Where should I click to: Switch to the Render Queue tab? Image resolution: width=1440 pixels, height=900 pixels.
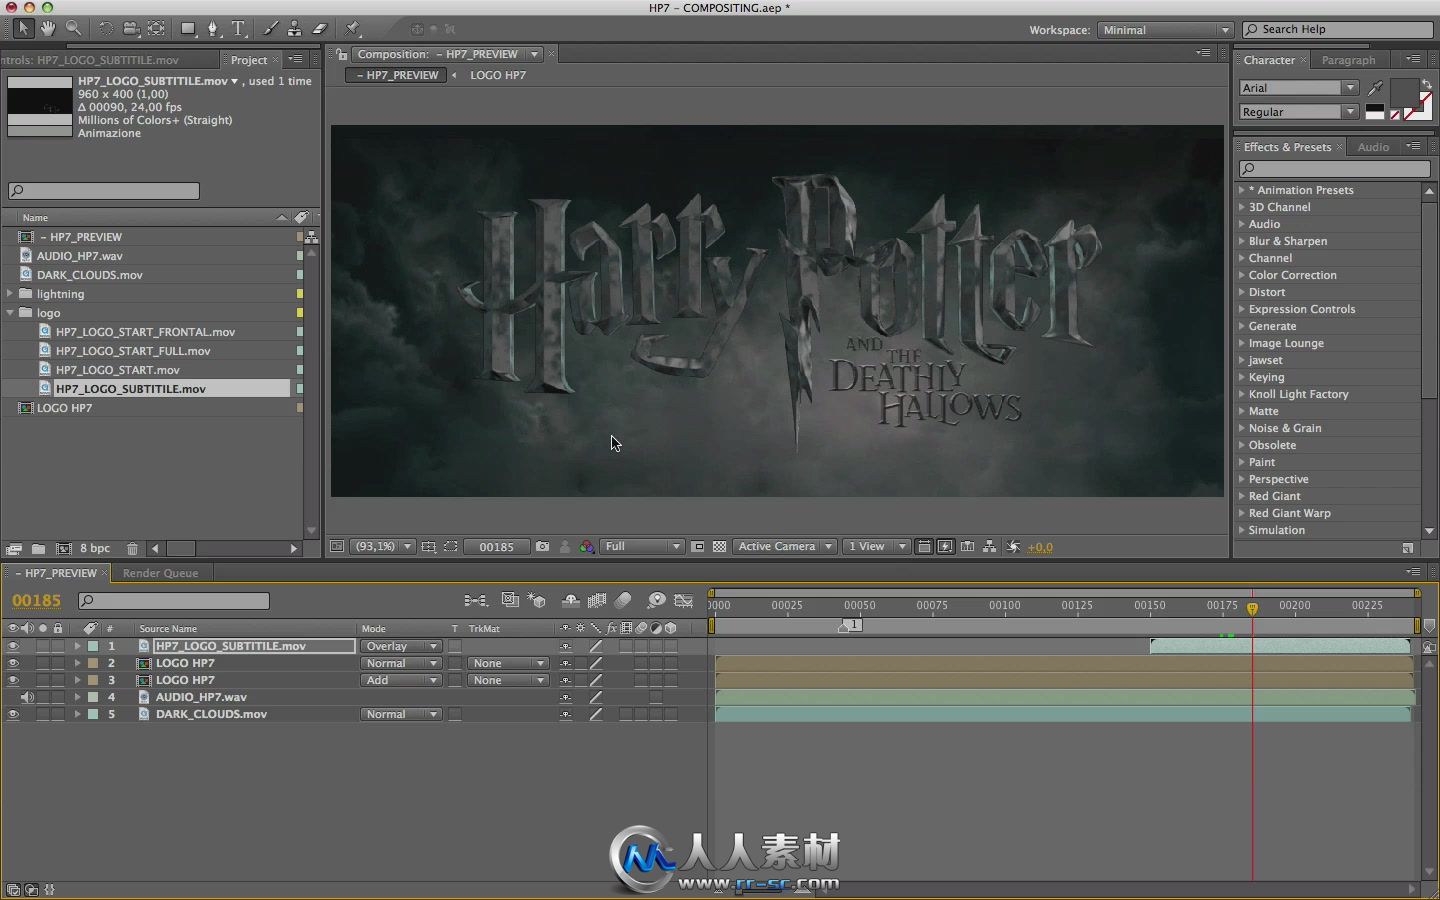pyautogui.click(x=160, y=573)
